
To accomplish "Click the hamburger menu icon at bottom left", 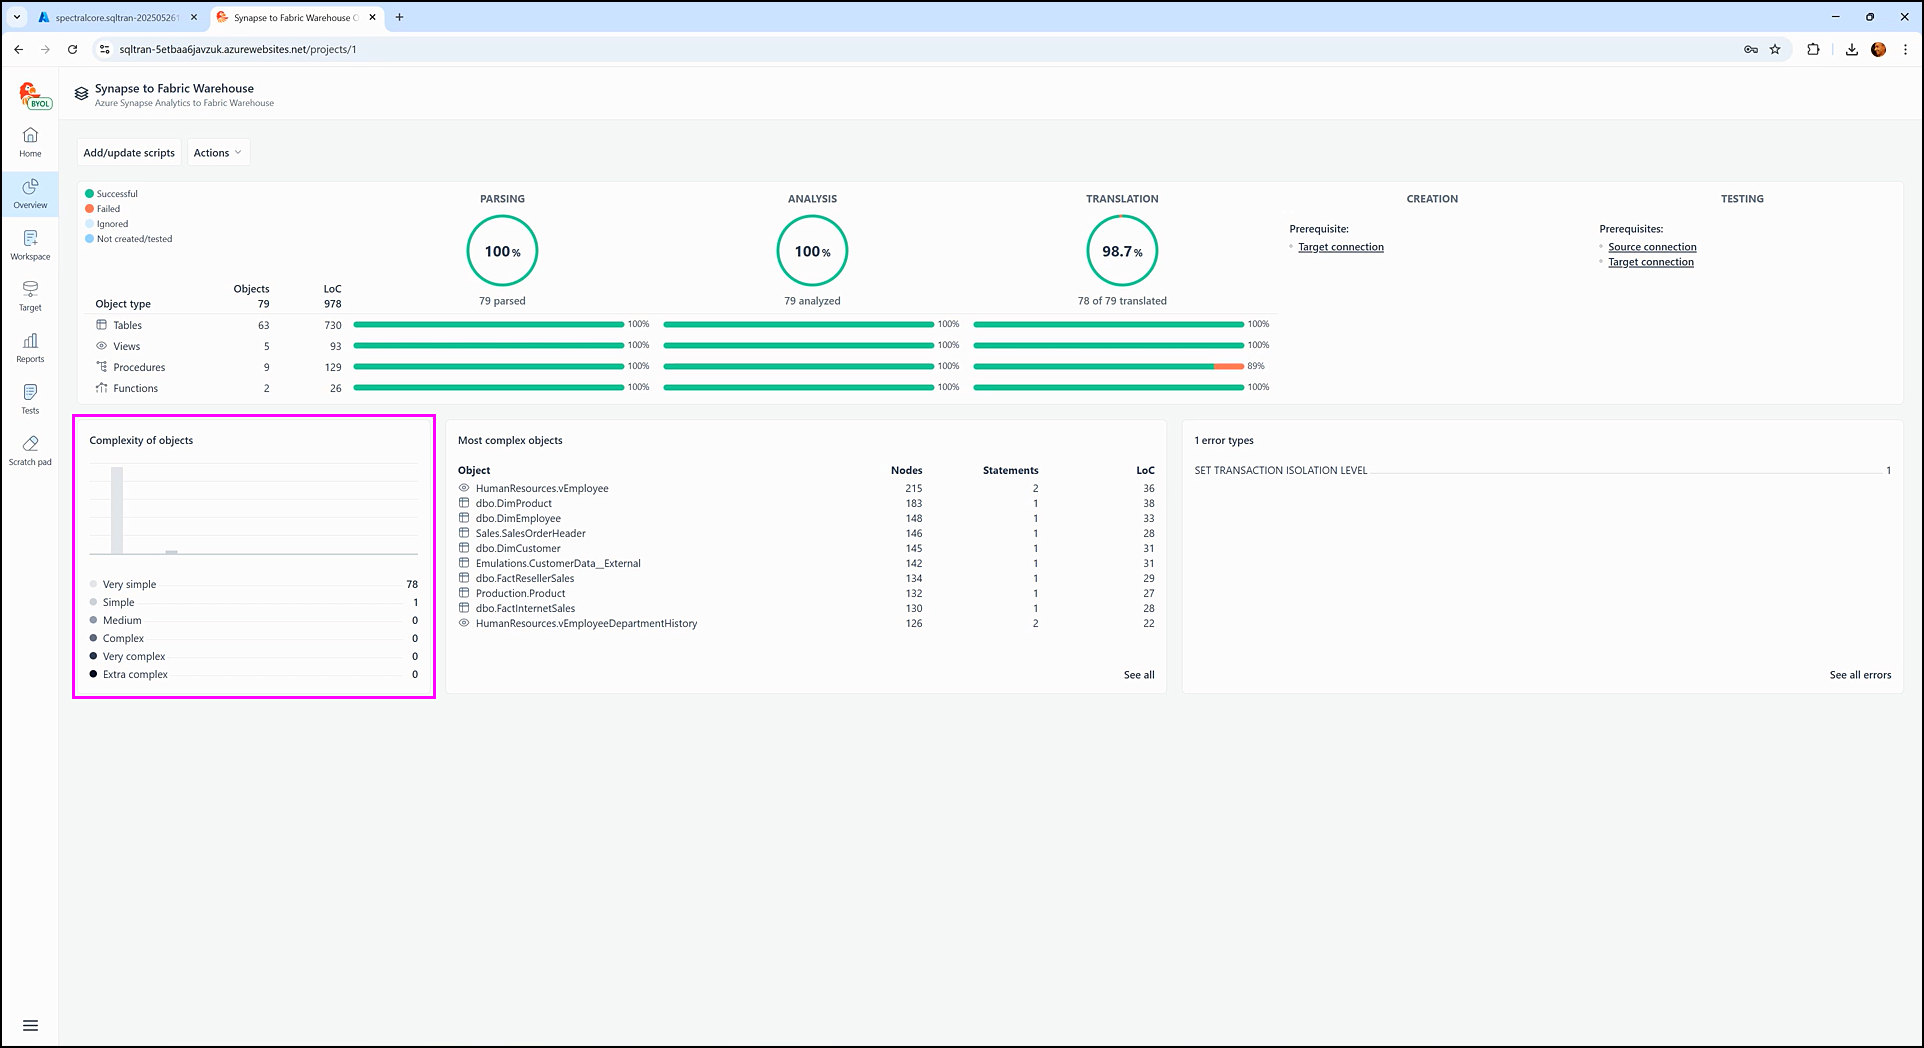I will point(30,1025).
